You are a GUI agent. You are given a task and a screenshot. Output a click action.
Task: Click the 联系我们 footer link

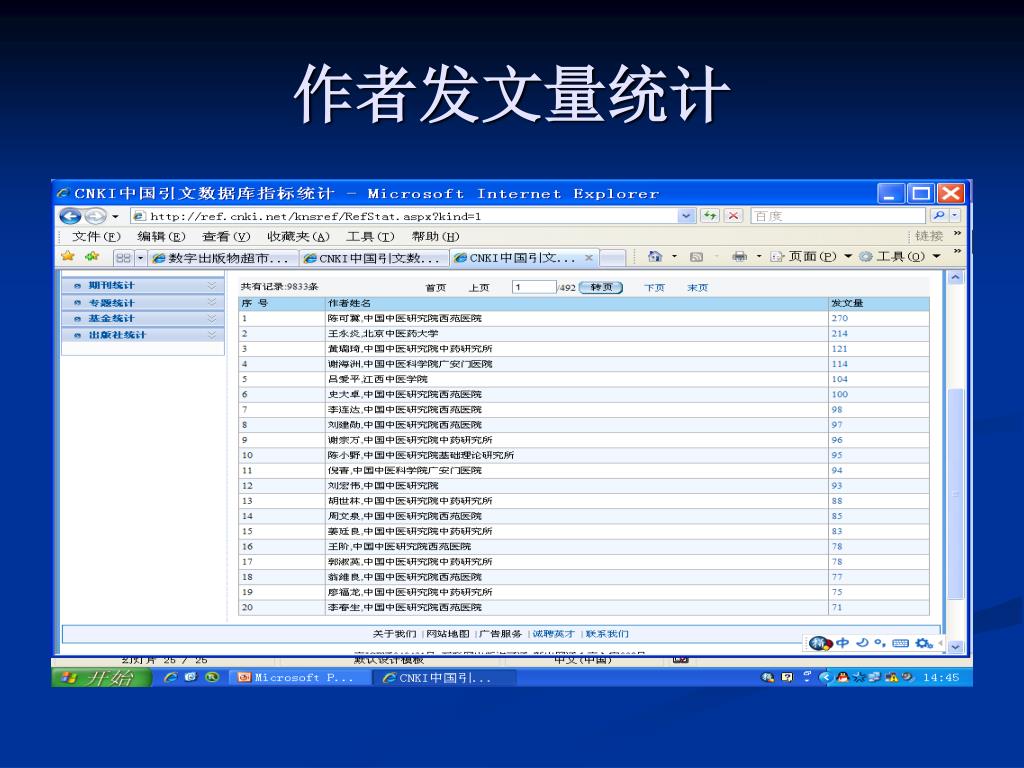(x=607, y=634)
